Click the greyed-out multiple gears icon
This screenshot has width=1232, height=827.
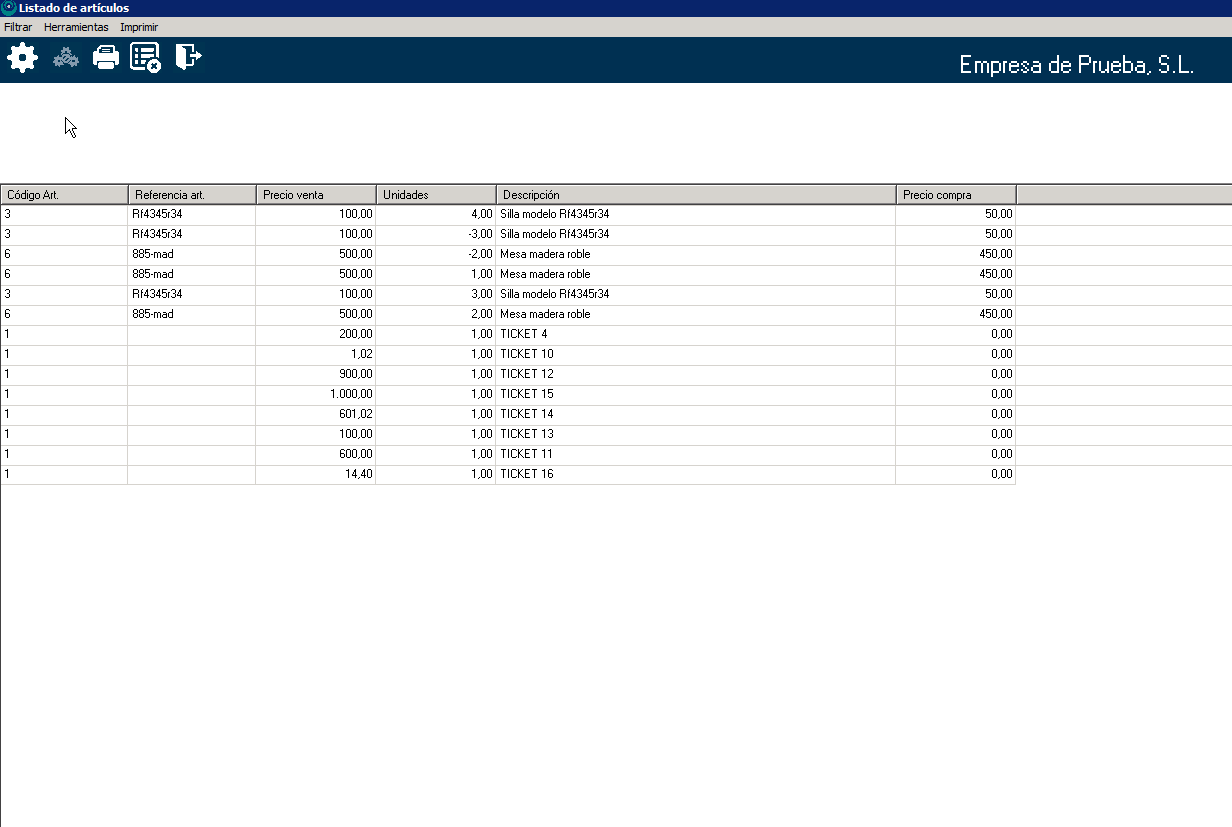point(65,58)
